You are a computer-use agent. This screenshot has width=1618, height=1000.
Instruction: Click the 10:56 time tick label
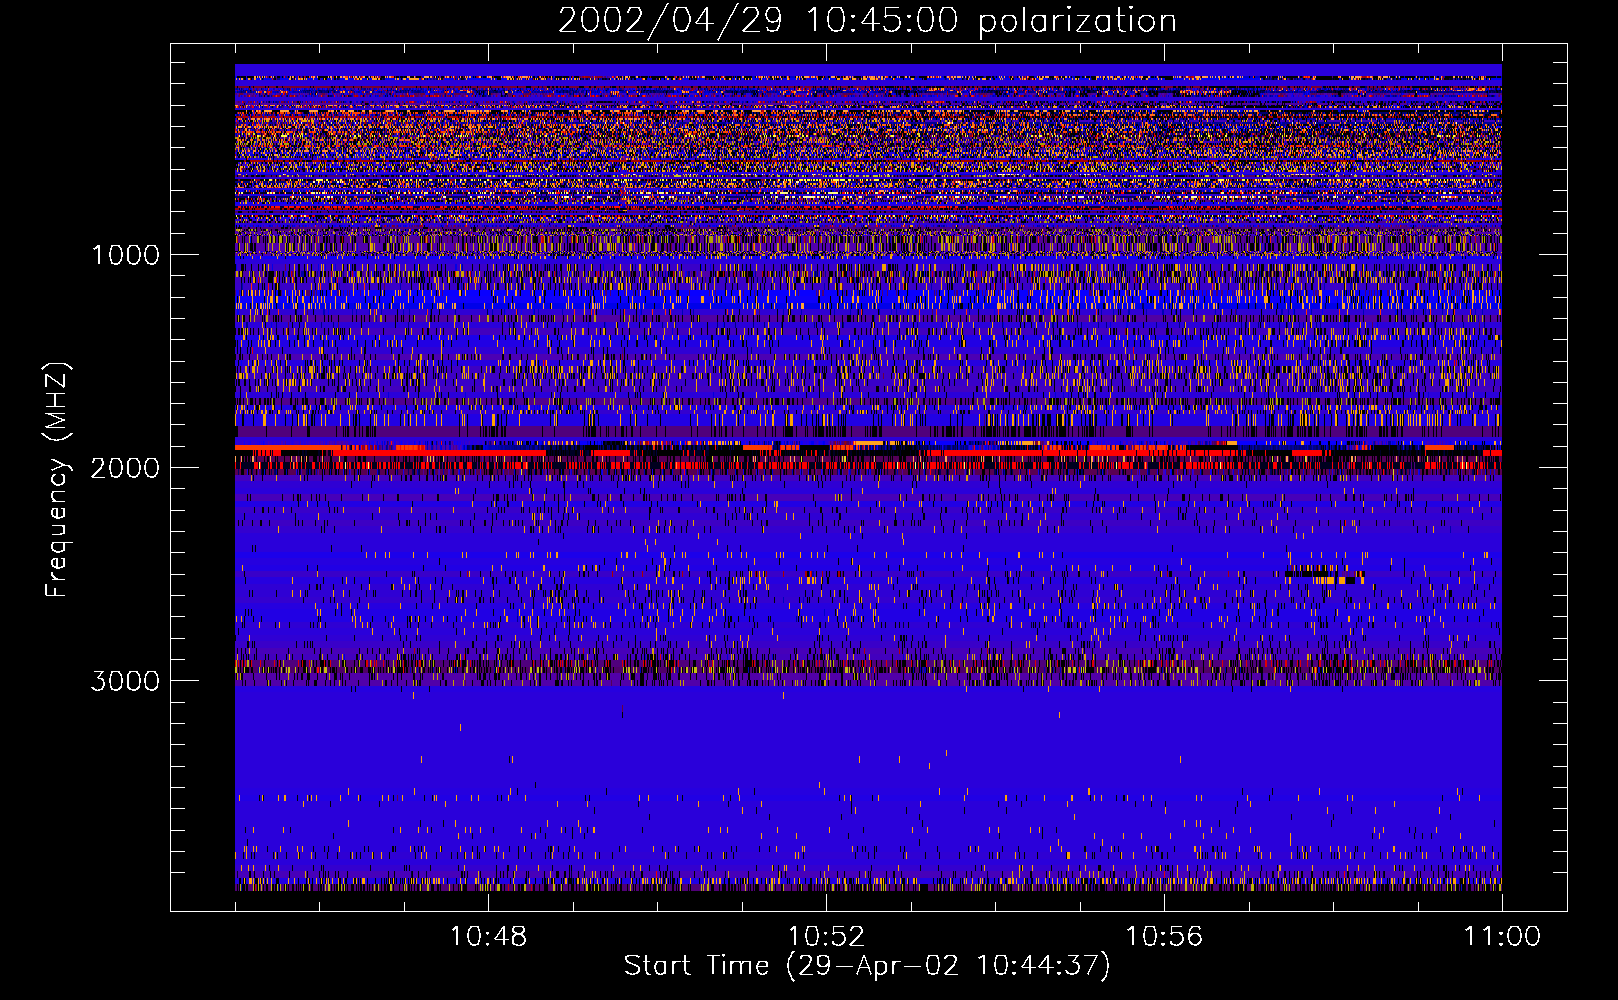[x=1164, y=937]
